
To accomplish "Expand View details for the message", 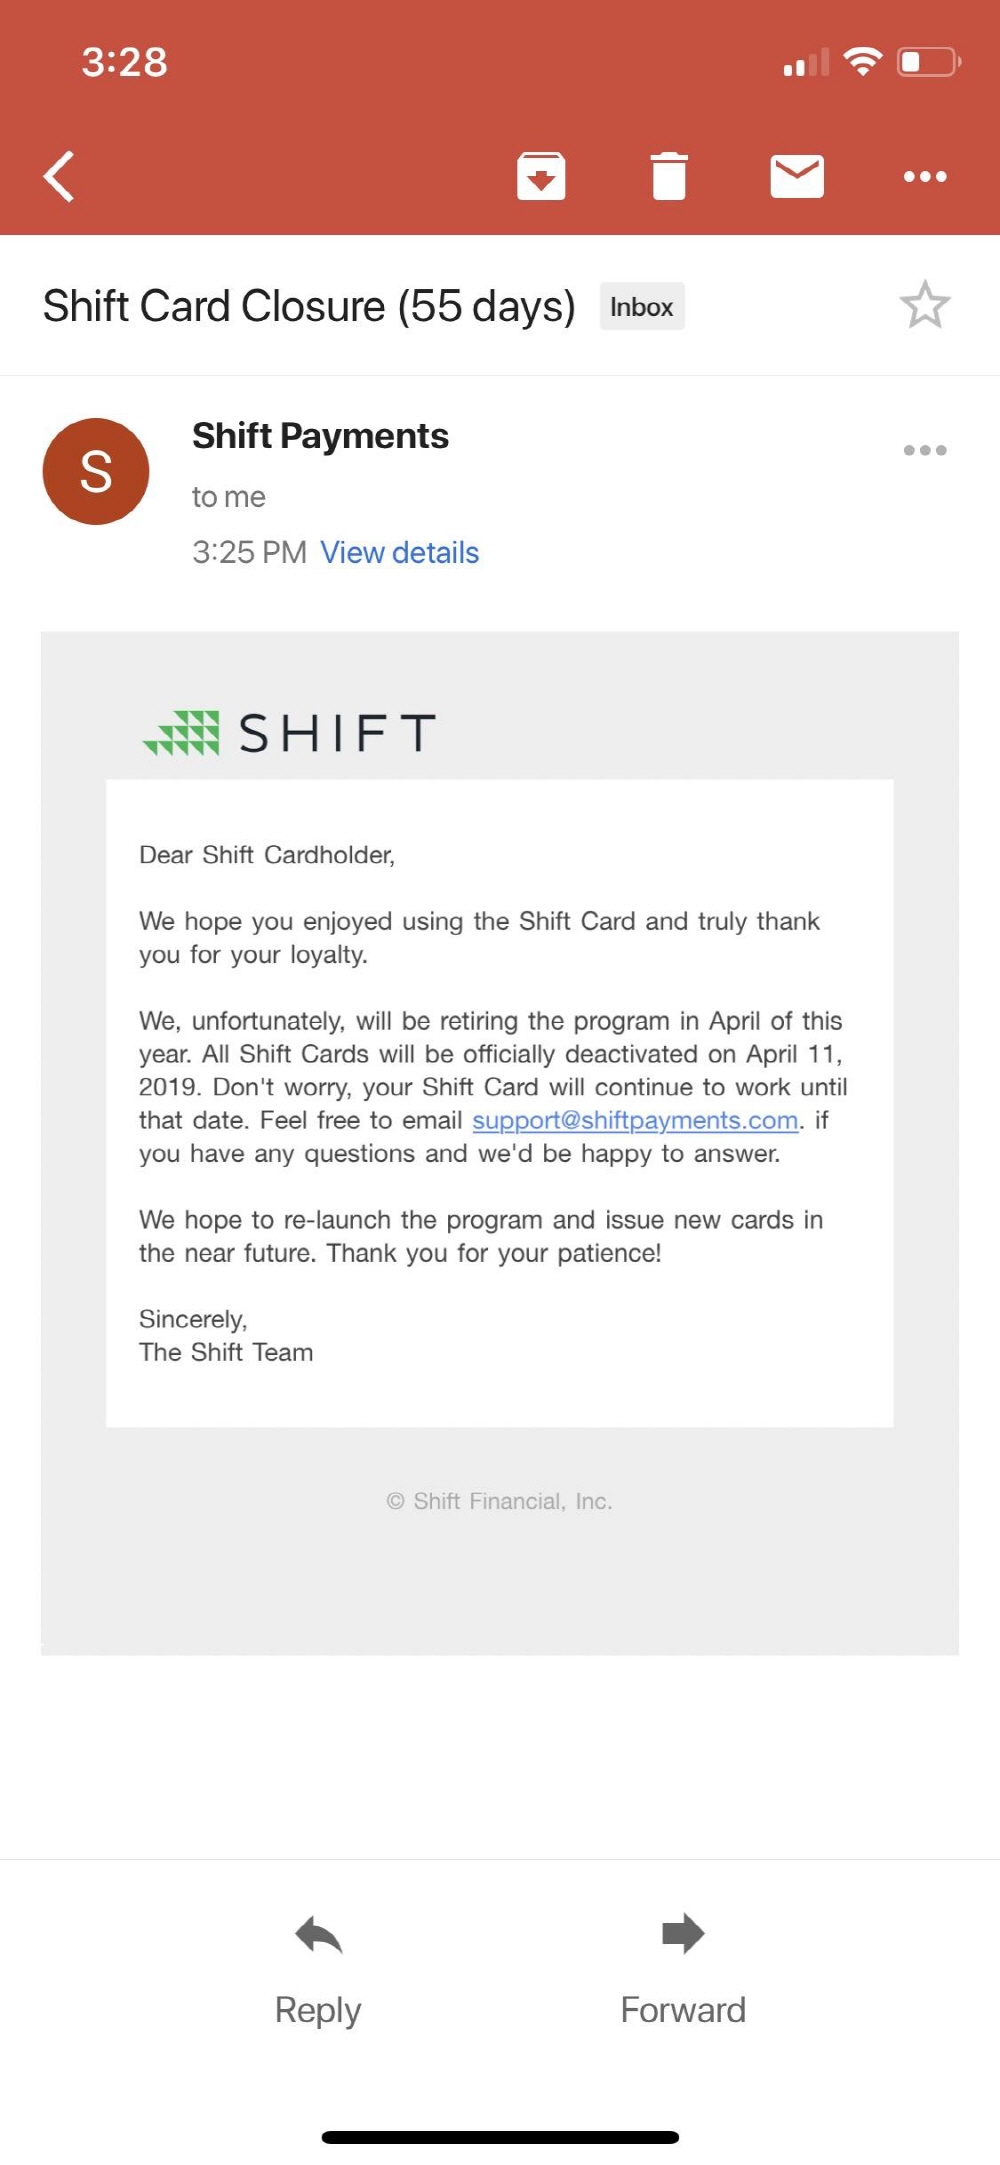I will click(399, 552).
